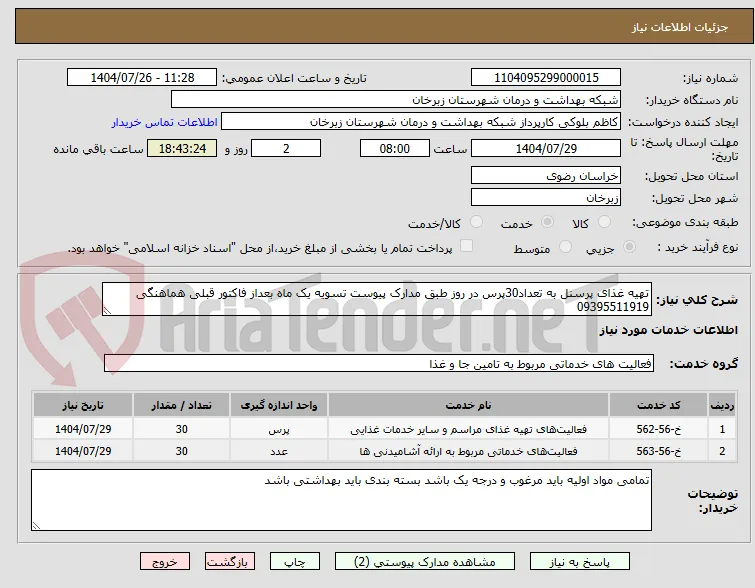
Task: Click the فعالیت‌های خدماتی آشامیدنی ها service name
Action: [468, 451]
